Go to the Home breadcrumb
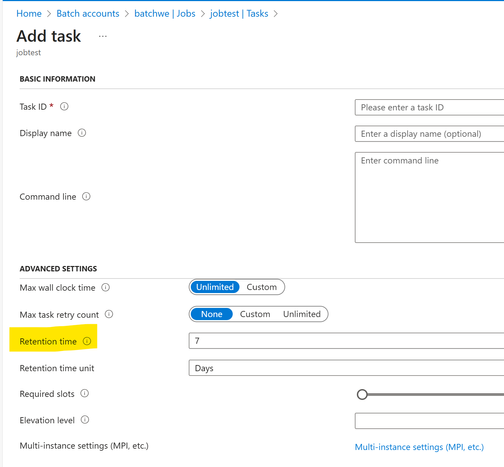Screen dimensions: 504x467 point(29,14)
